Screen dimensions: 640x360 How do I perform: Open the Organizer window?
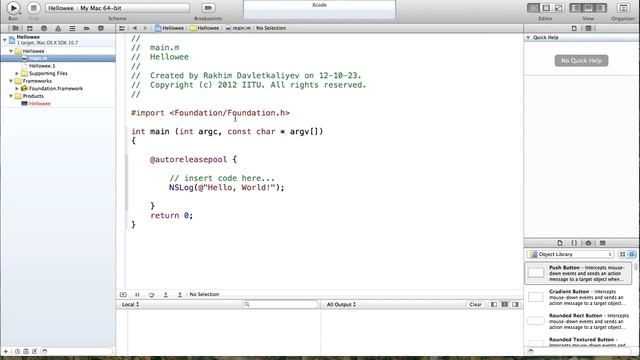click(623, 8)
